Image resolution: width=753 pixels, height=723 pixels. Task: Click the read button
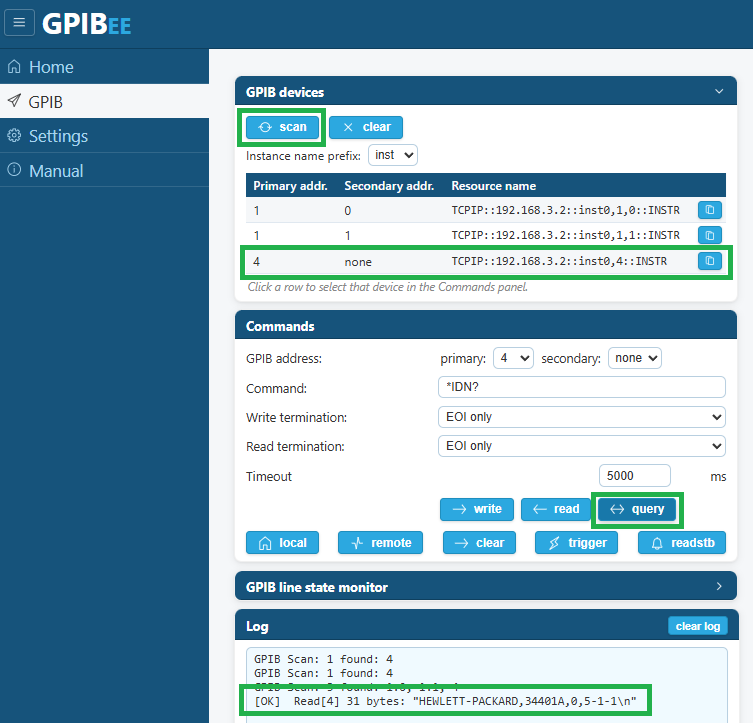tap(556, 509)
